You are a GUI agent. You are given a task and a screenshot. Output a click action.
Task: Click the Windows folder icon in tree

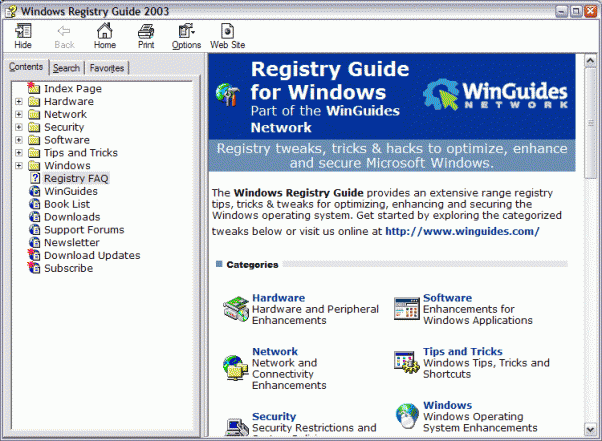click(x=34, y=165)
